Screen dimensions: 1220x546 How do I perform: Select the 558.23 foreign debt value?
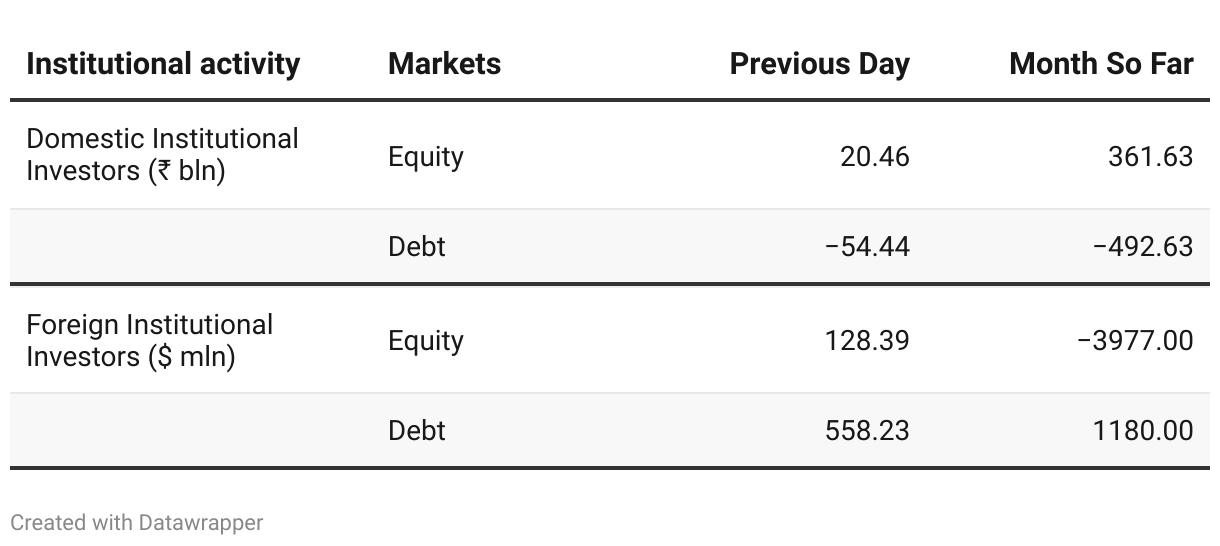pos(867,430)
